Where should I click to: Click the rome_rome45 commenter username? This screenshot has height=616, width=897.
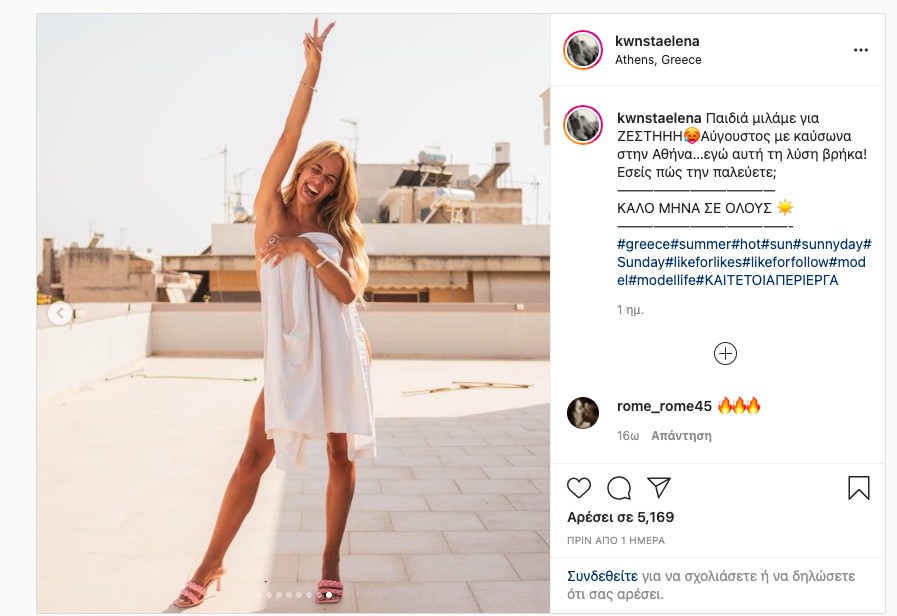(664, 406)
